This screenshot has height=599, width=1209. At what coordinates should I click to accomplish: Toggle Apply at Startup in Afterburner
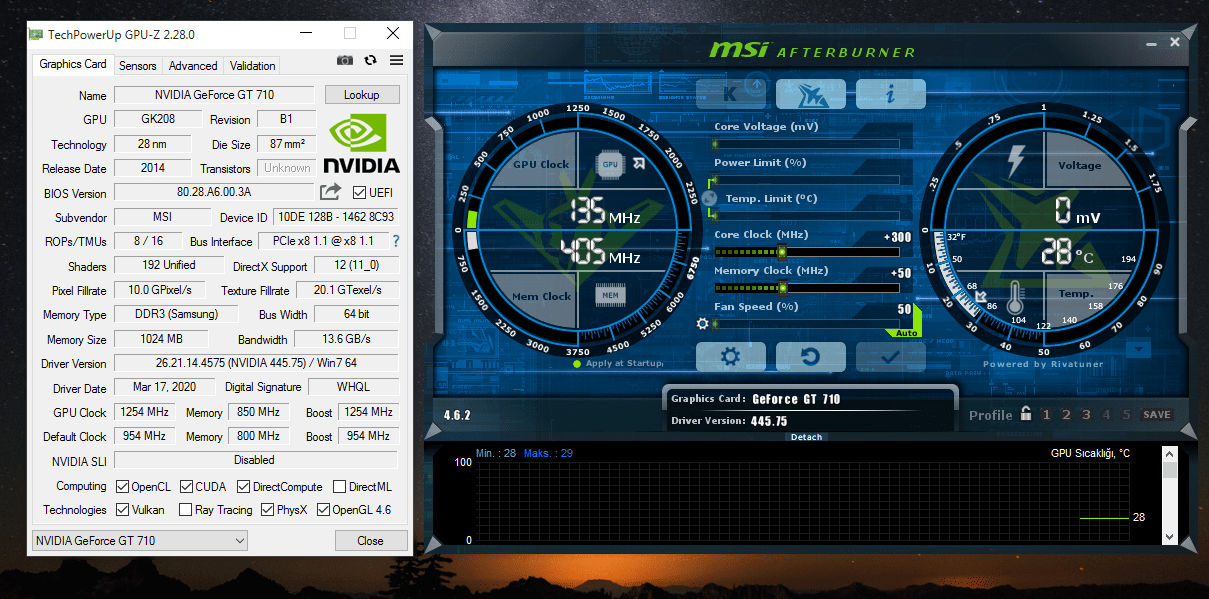coord(576,364)
